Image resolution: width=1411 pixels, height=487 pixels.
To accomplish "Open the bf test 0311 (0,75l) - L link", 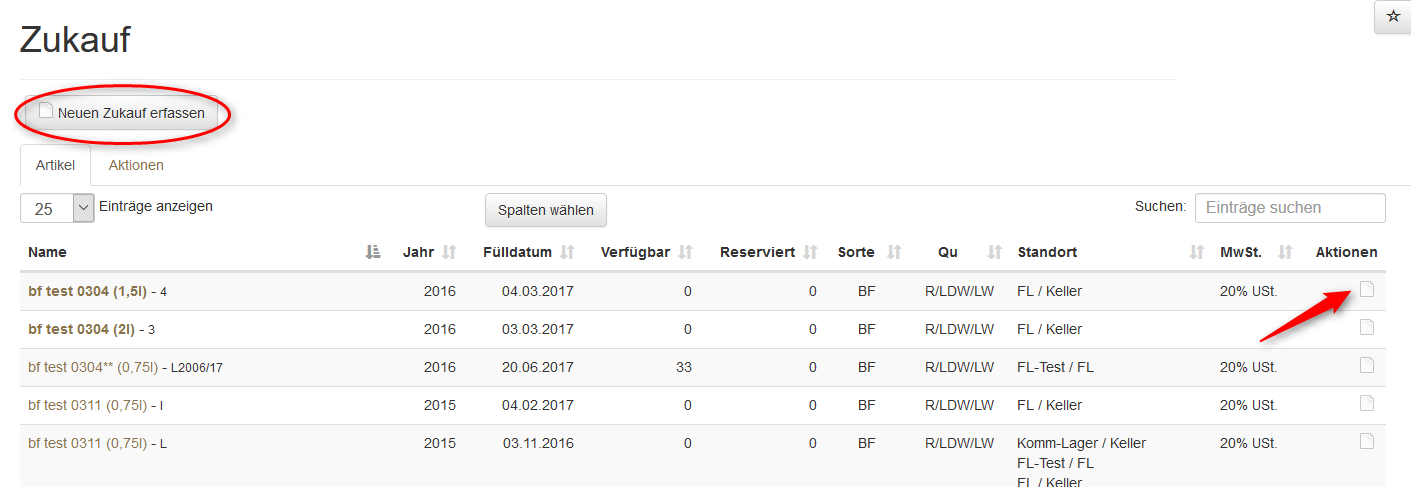I will tap(87, 443).
